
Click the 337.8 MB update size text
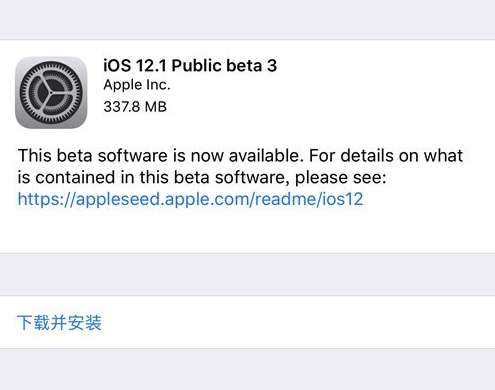click(135, 107)
